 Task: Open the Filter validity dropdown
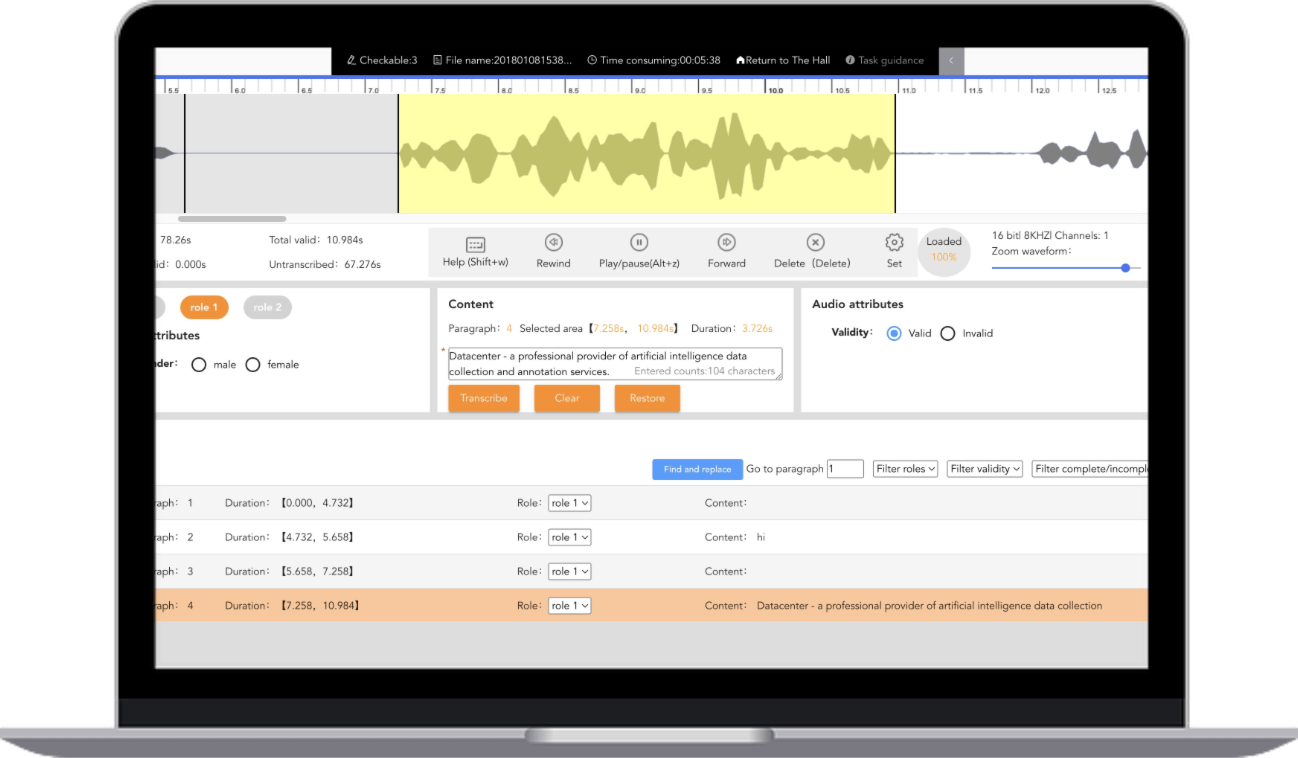986,468
